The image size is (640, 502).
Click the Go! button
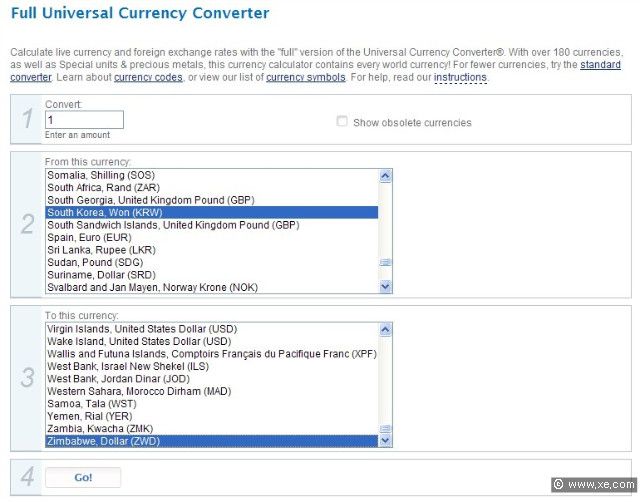(x=83, y=477)
